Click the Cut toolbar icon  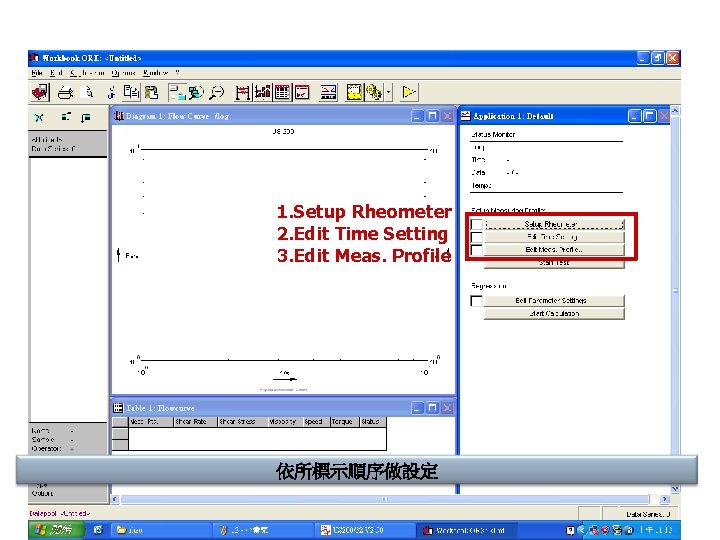[111, 92]
